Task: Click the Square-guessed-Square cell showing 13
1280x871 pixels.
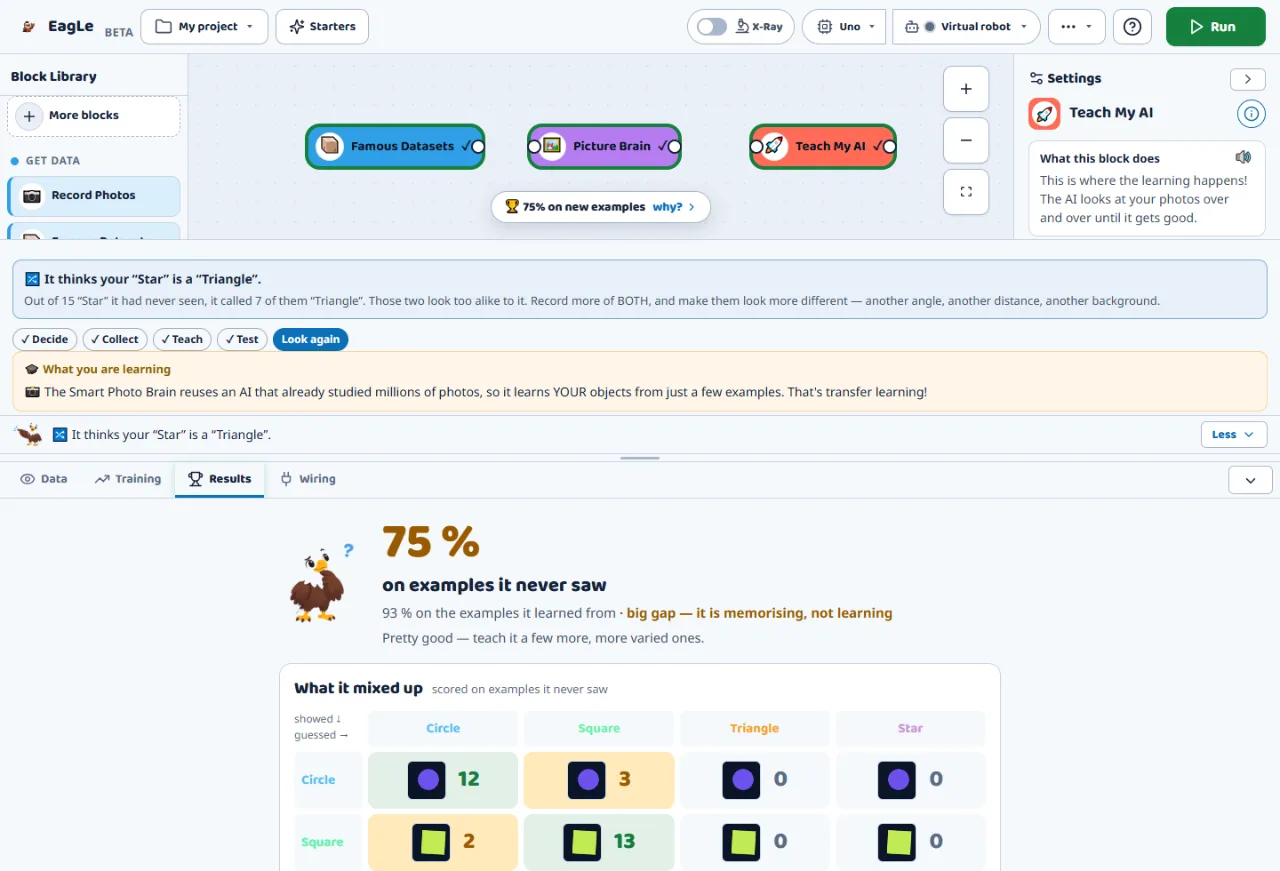Action: click(599, 842)
